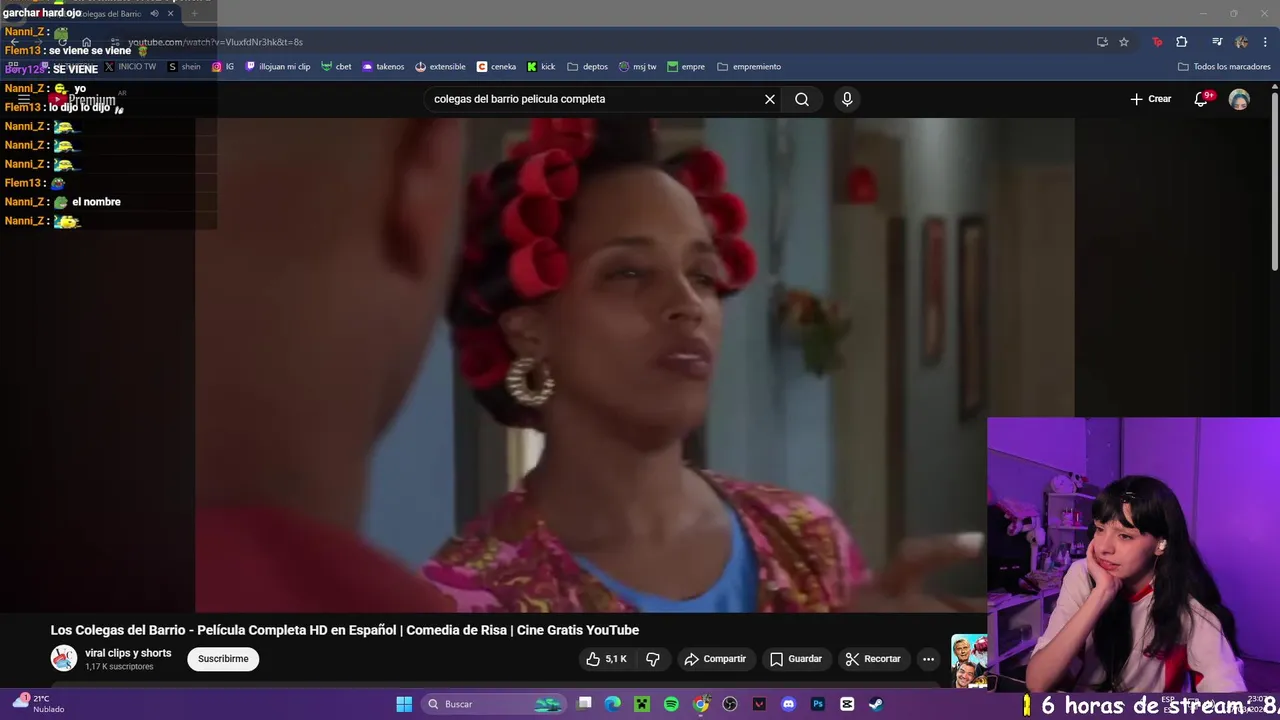The height and width of the screenshot is (720, 1280).
Task: Open the media controls playlist icon
Action: click(x=1217, y=42)
